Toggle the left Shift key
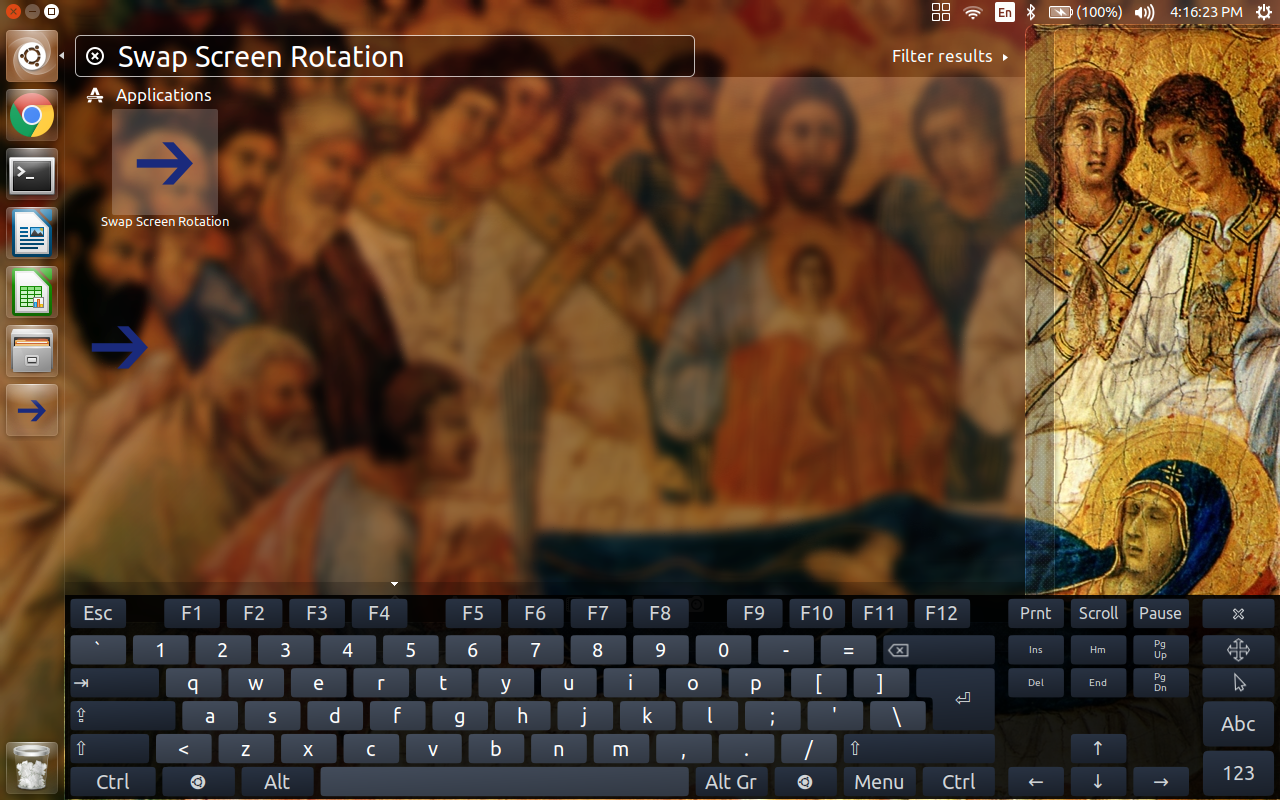The width and height of the screenshot is (1280, 800). pyautogui.click(x=109, y=748)
